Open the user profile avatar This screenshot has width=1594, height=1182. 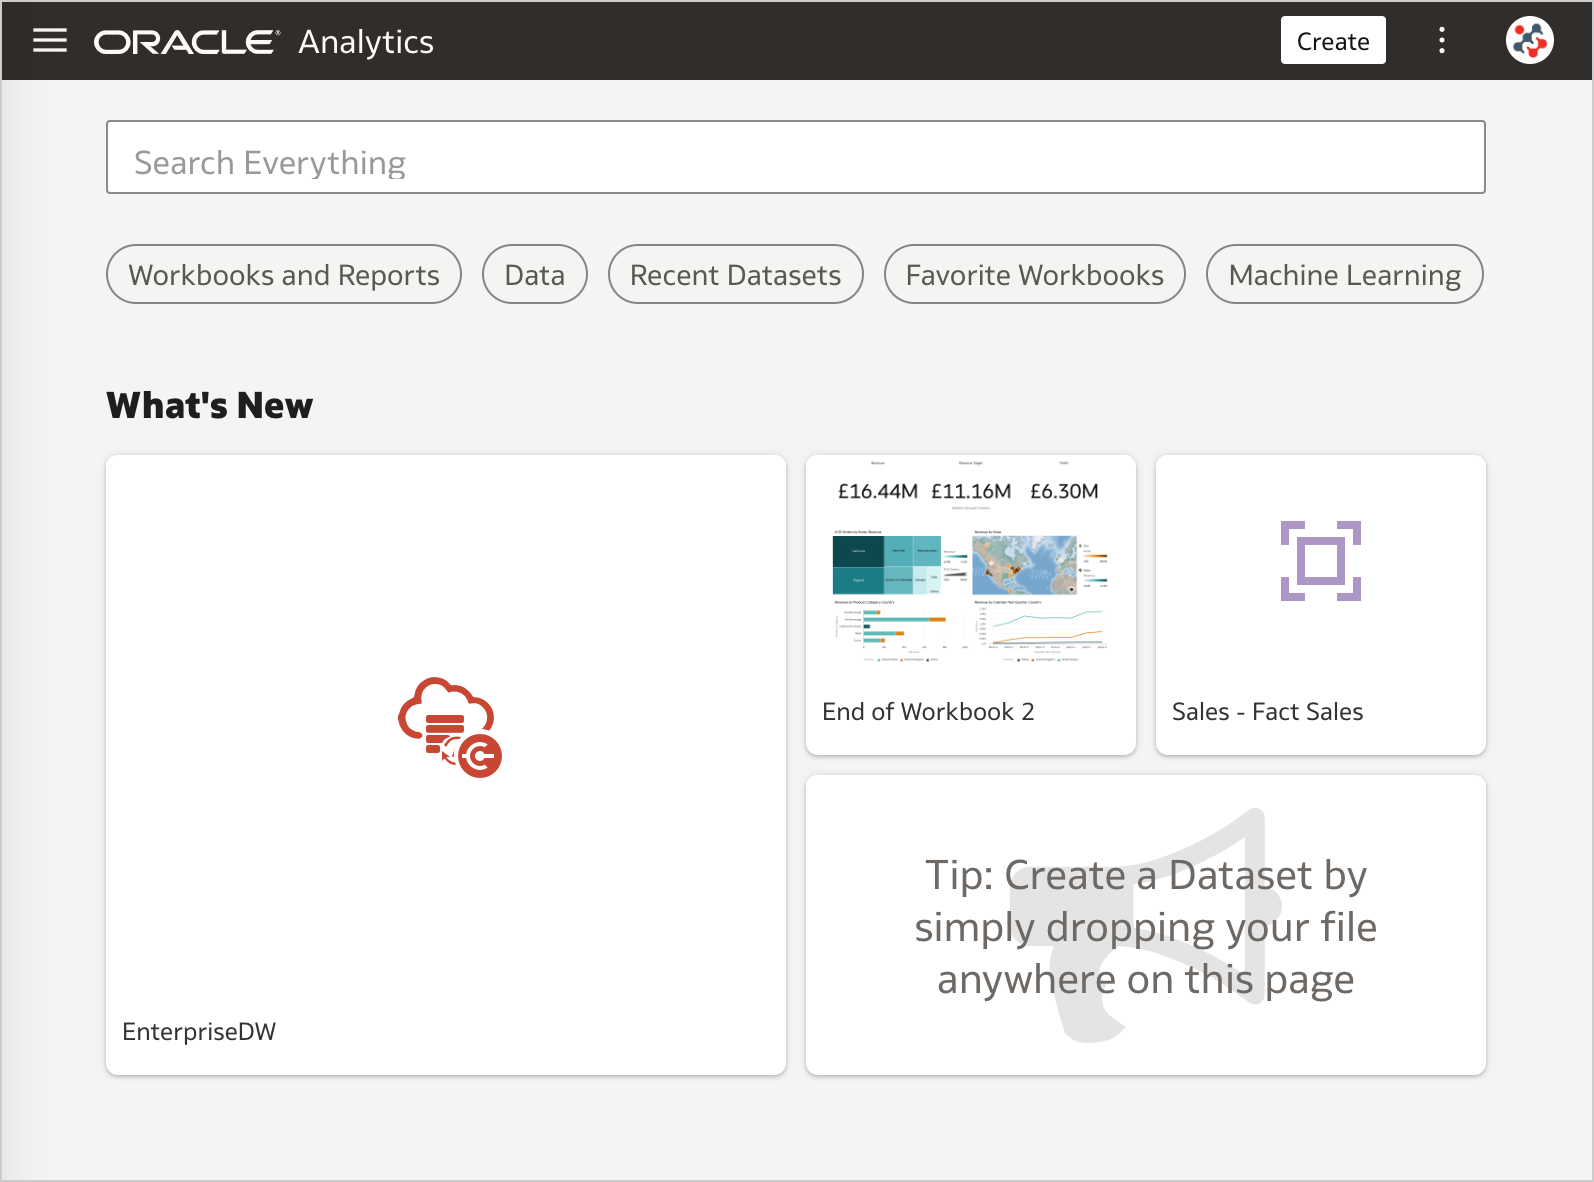(x=1529, y=40)
